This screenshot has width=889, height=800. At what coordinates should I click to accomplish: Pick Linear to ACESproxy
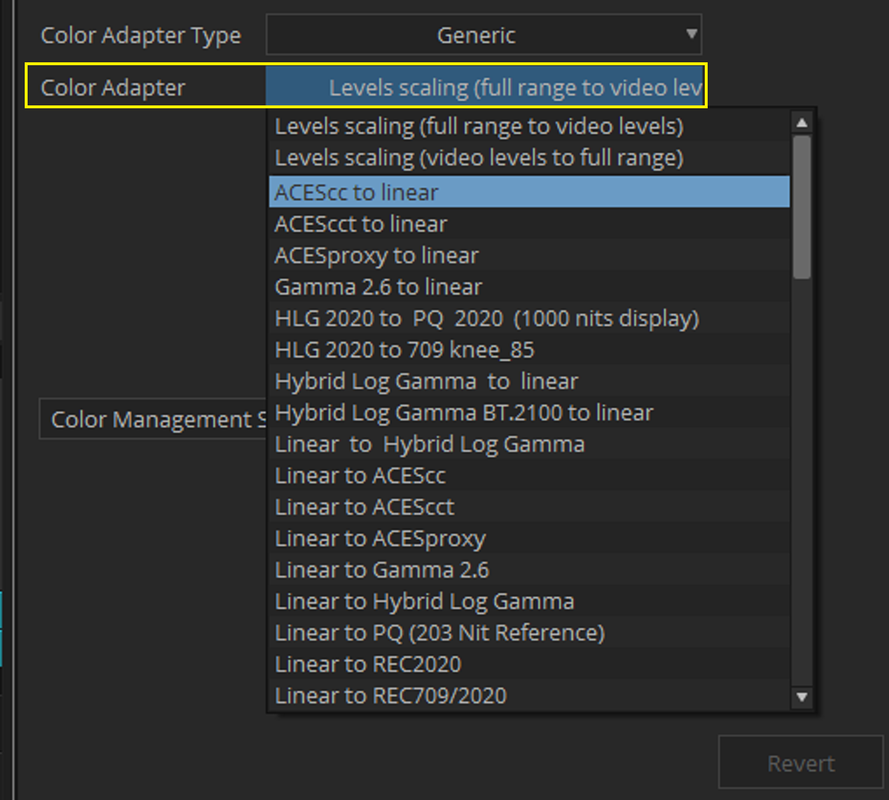(x=529, y=538)
